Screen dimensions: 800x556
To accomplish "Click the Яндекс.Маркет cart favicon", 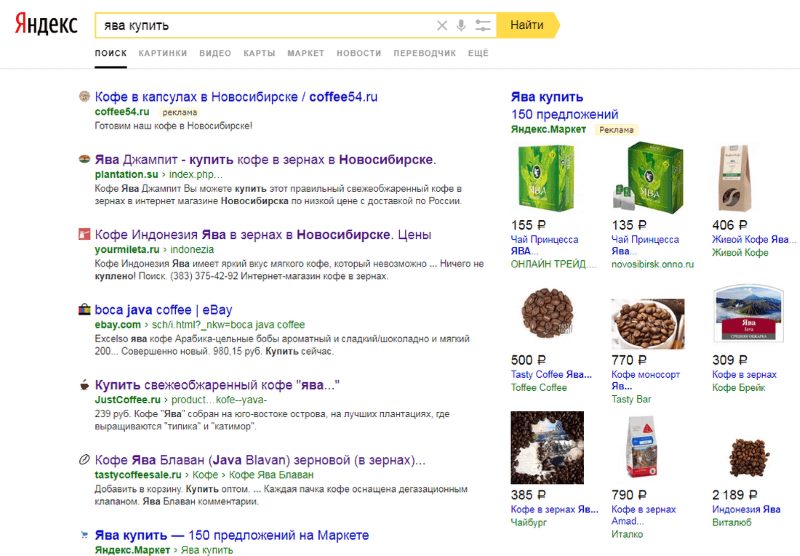I will 84,535.
